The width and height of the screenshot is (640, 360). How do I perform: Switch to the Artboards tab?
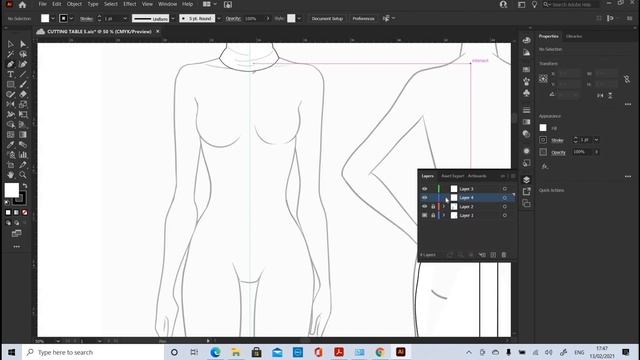coord(477,176)
